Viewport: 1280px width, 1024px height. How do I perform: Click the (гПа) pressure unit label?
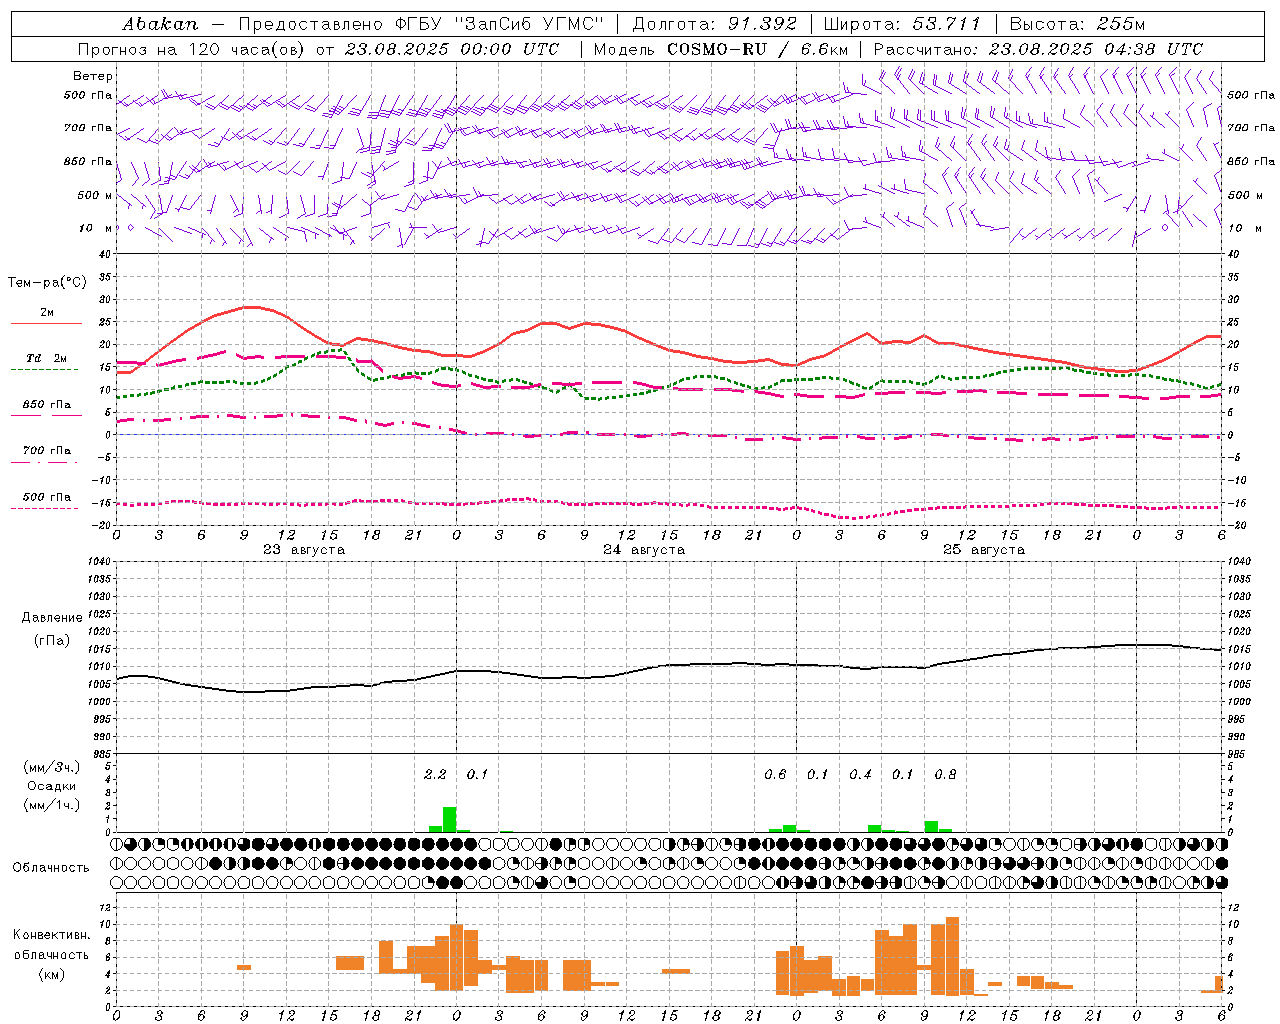[52, 641]
